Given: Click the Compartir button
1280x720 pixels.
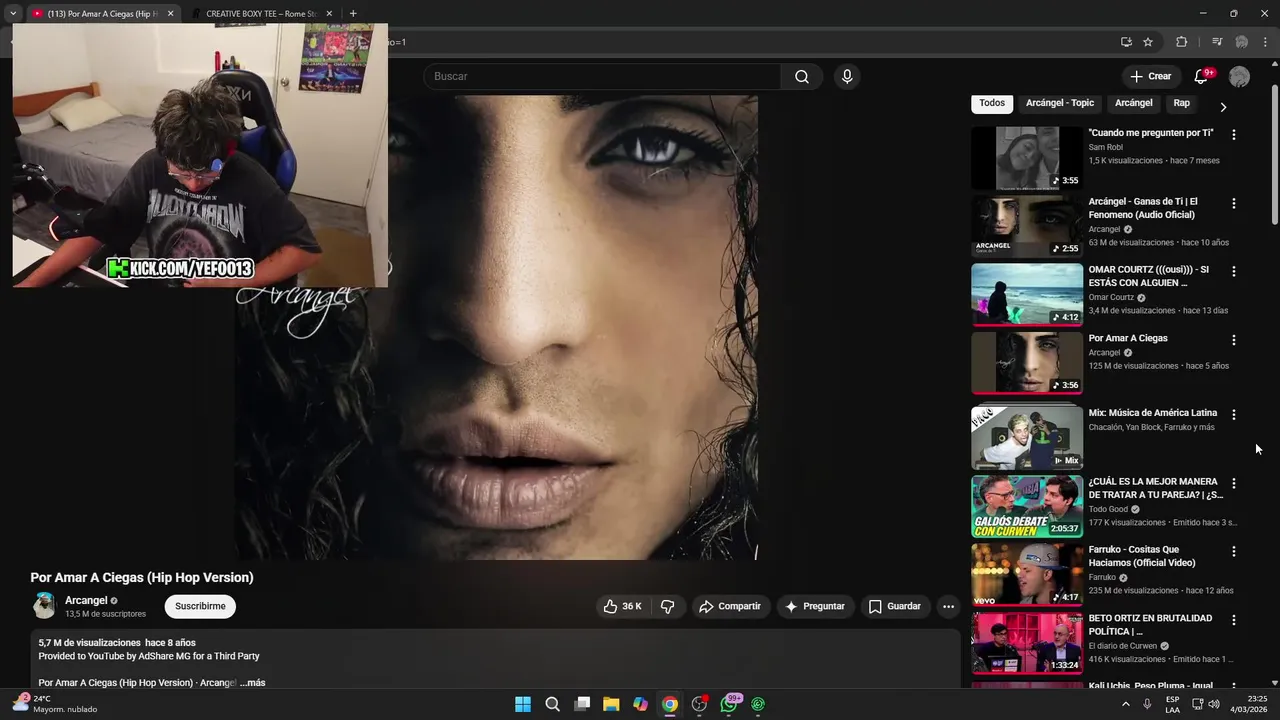Looking at the screenshot, I should click(x=730, y=606).
